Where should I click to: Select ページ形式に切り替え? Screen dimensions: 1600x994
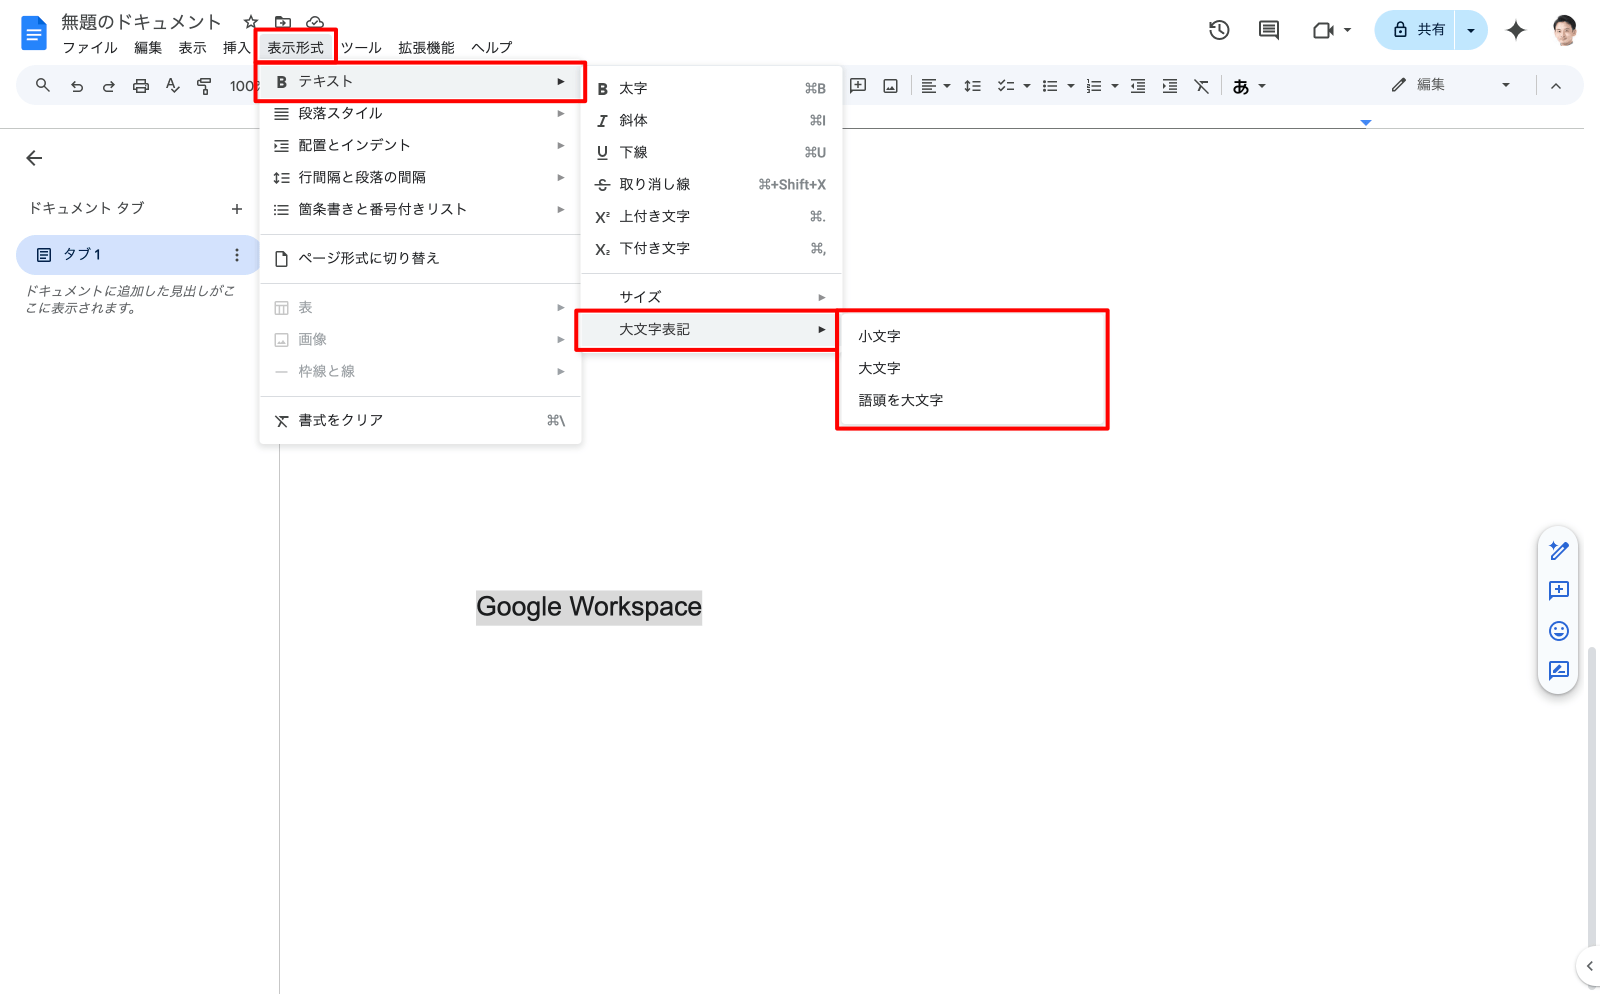pyautogui.click(x=420, y=258)
